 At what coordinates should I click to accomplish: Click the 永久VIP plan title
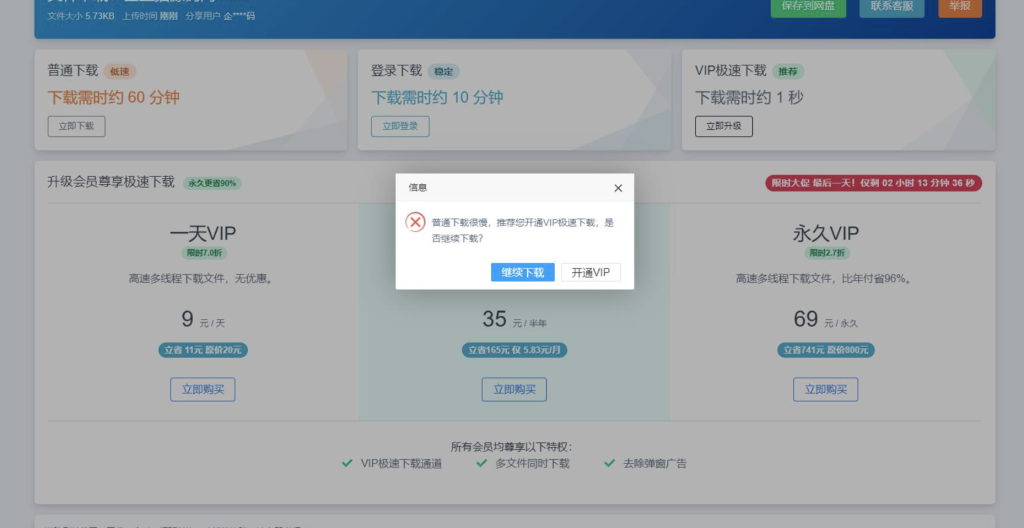825,233
